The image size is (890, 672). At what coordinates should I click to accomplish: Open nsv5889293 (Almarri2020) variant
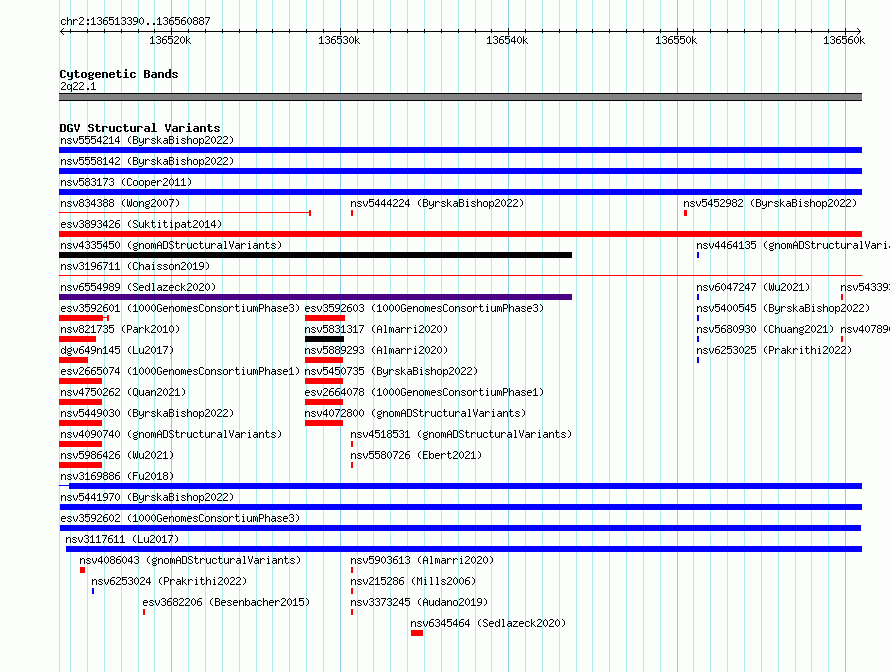[x=376, y=350]
